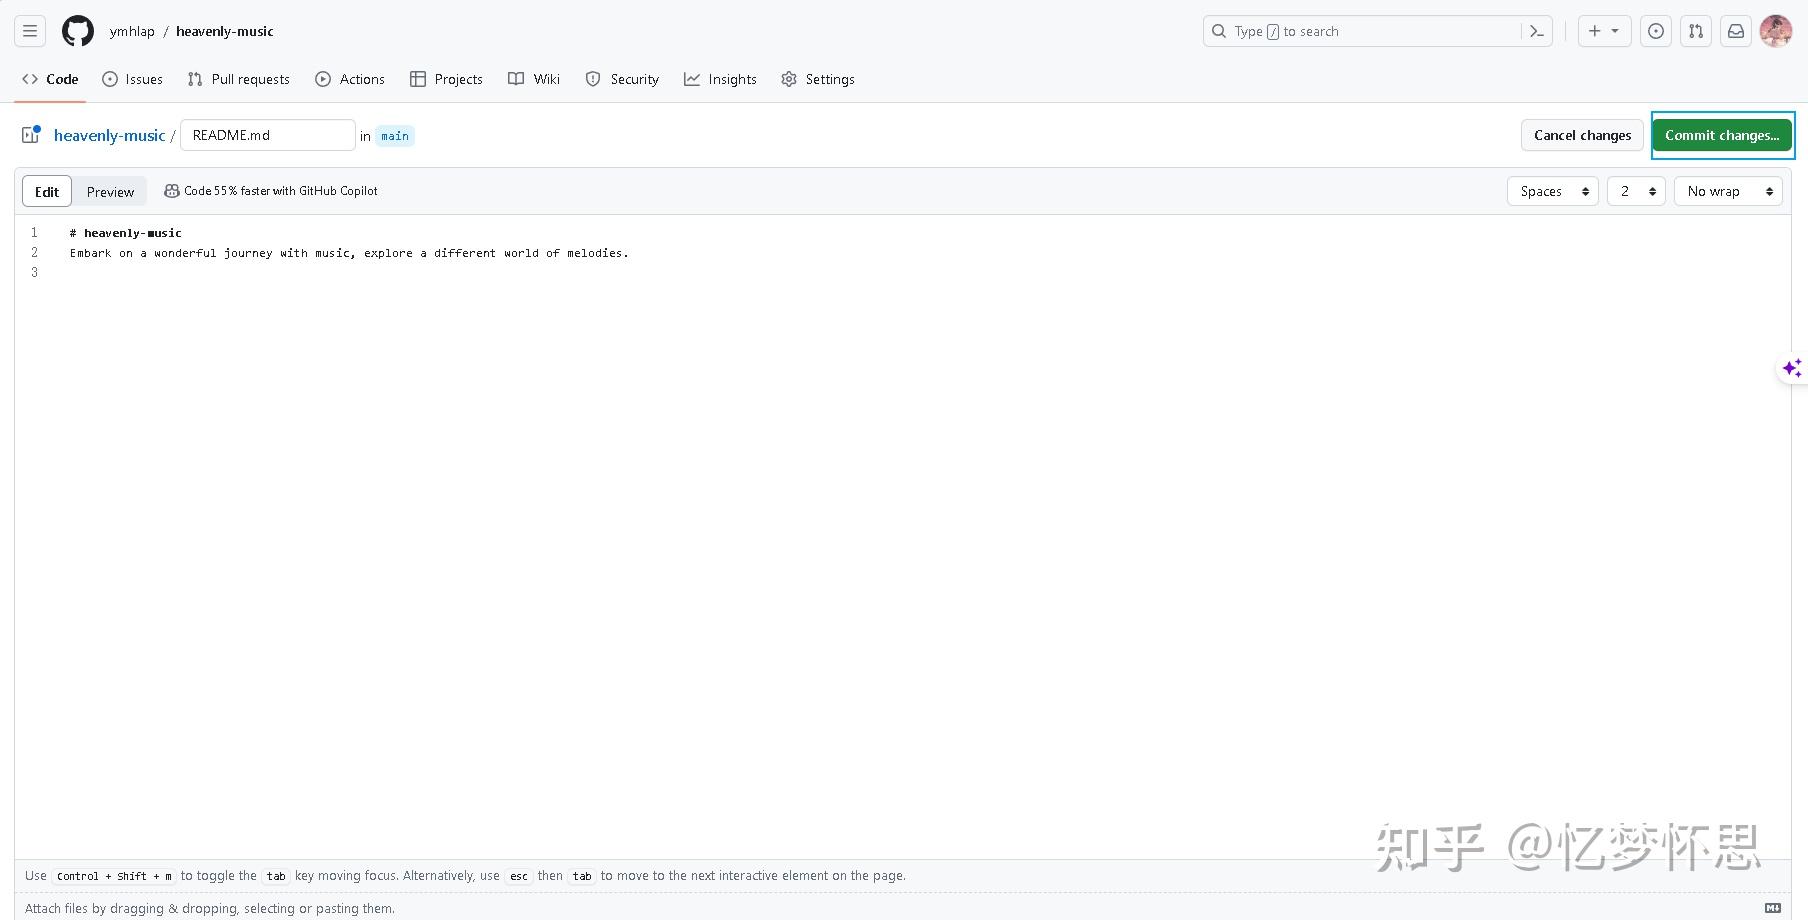Open the No wrap dropdown
Screen dimensions: 1808x920
(x=1726, y=191)
